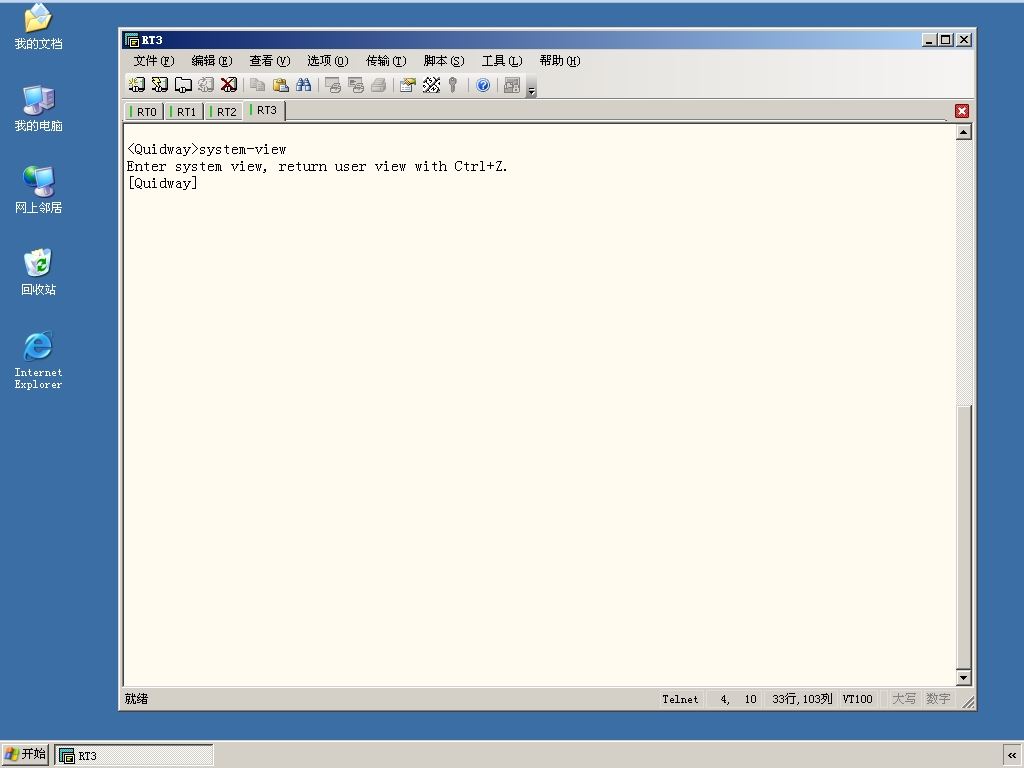Image resolution: width=1024 pixels, height=768 pixels.
Task: Open the 开始 Start button
Action: [25, 754]
